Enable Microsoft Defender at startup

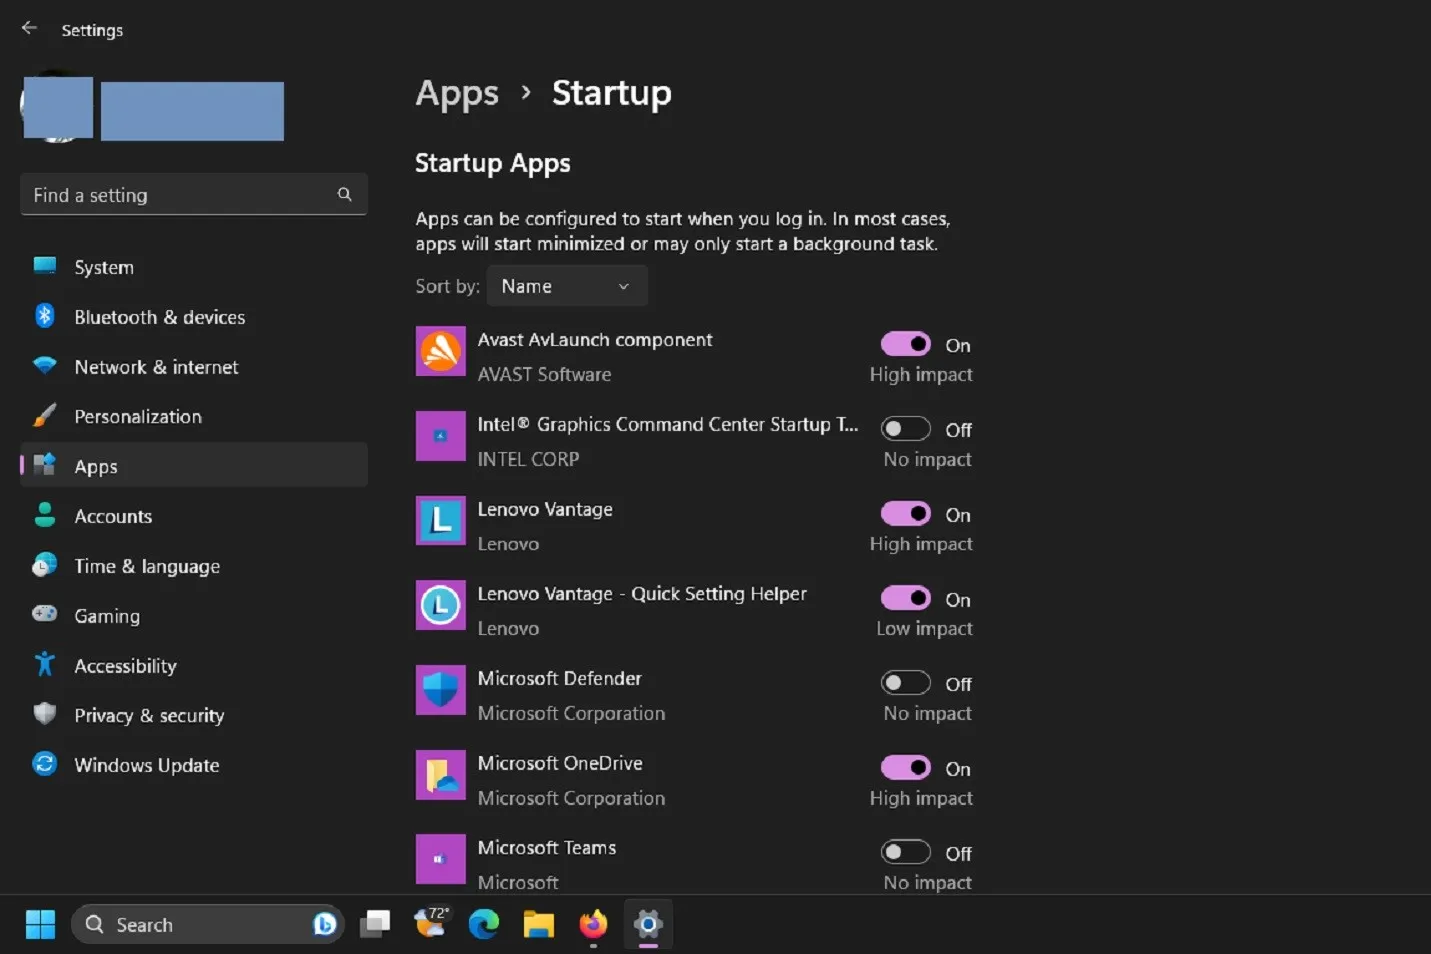click(904, 682)
